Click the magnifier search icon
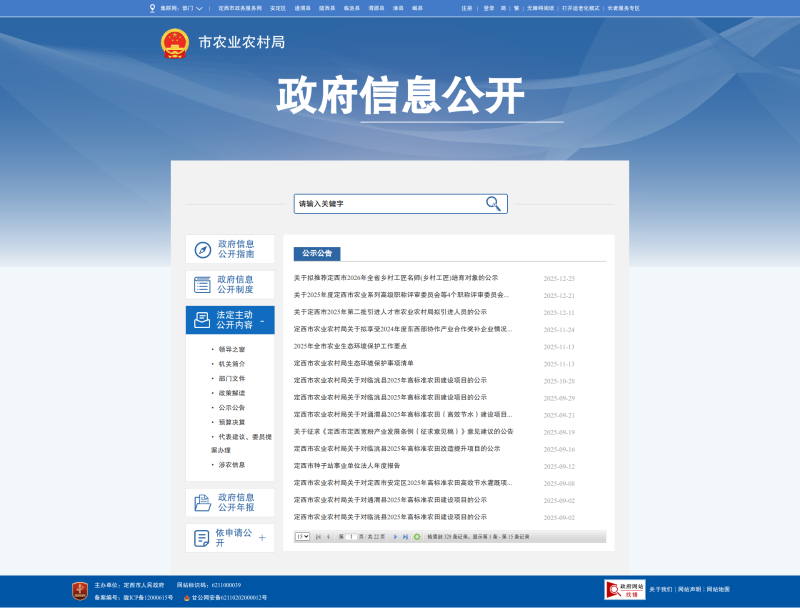The image size is (800, 608). [x=493, y=204]
